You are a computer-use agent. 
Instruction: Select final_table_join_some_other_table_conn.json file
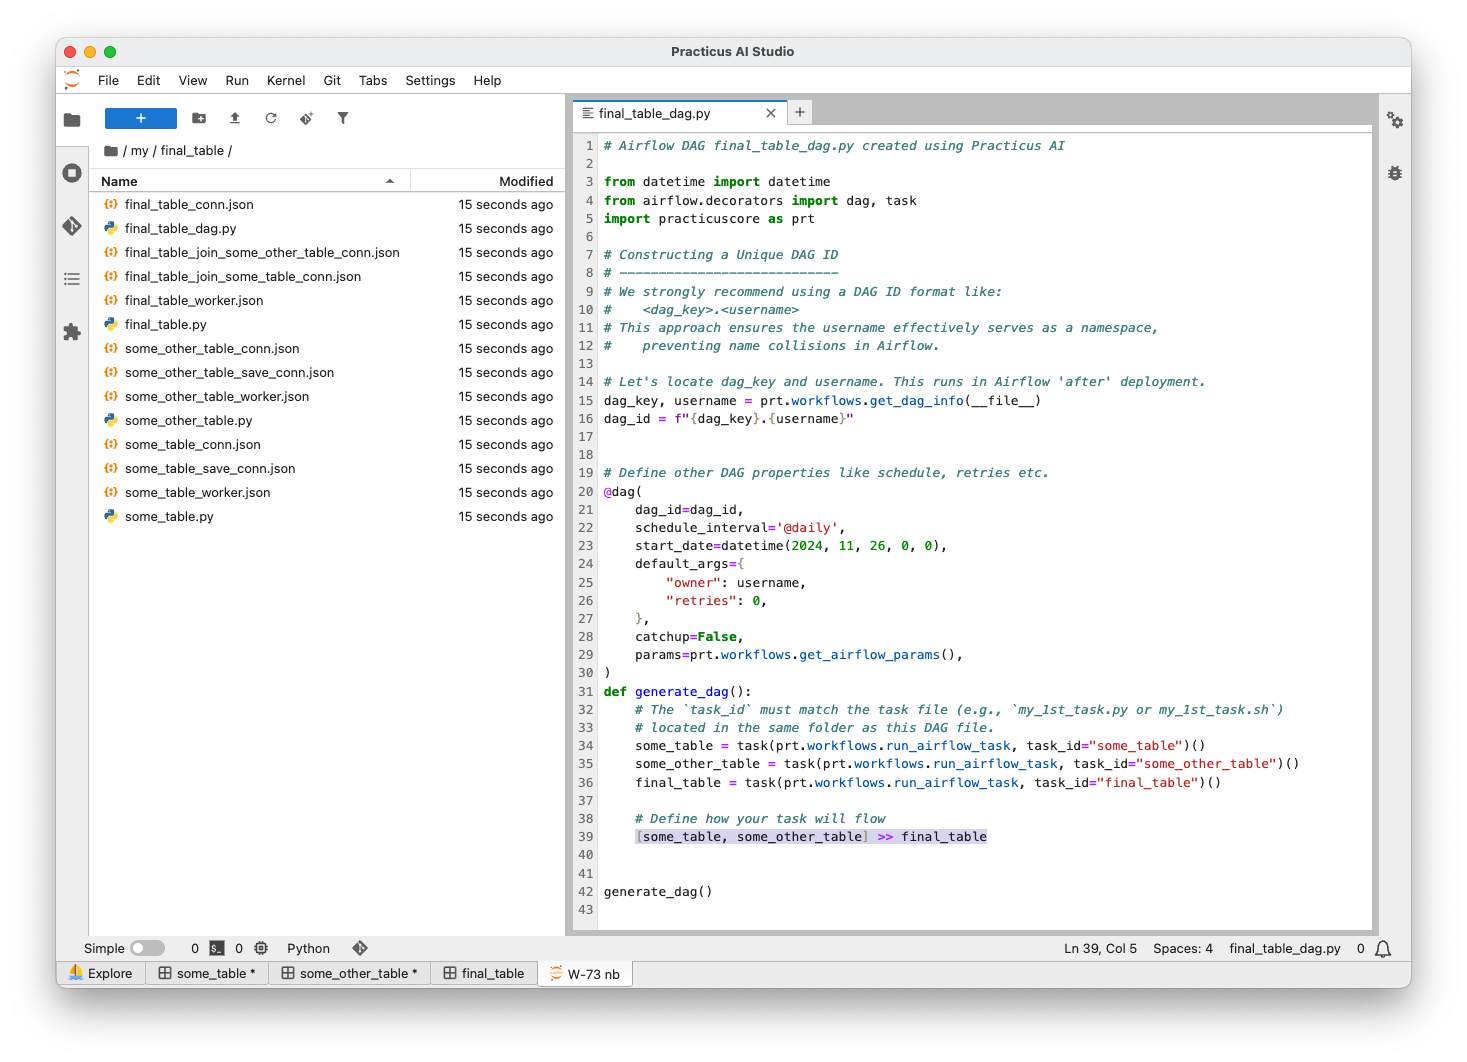(x=328, y=252)
